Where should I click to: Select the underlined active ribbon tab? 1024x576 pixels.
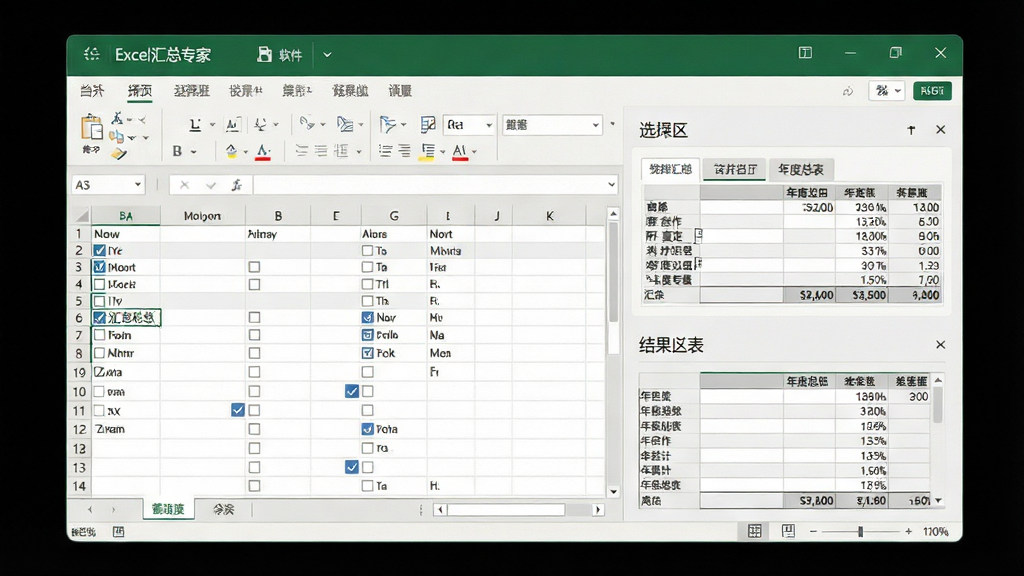[140, 91]
